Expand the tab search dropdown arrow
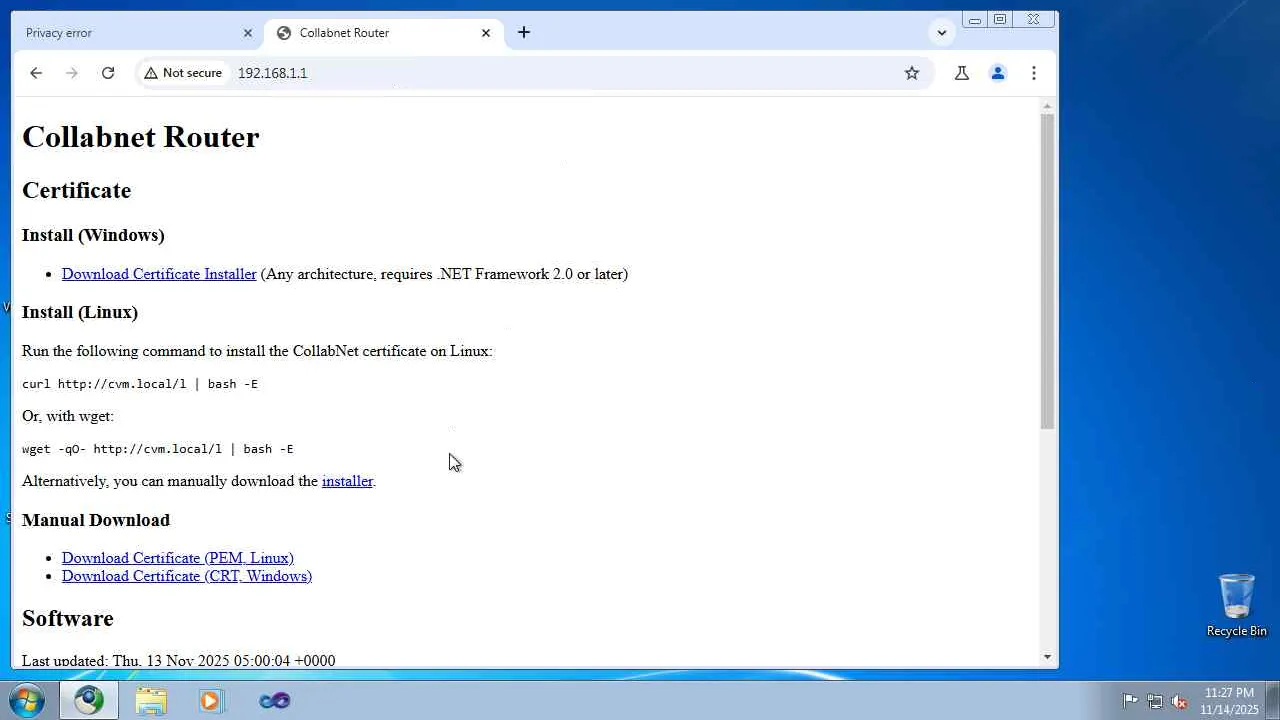Image resolution: width=1280 pixels, height=720 pixels. (x=941, y=33)
